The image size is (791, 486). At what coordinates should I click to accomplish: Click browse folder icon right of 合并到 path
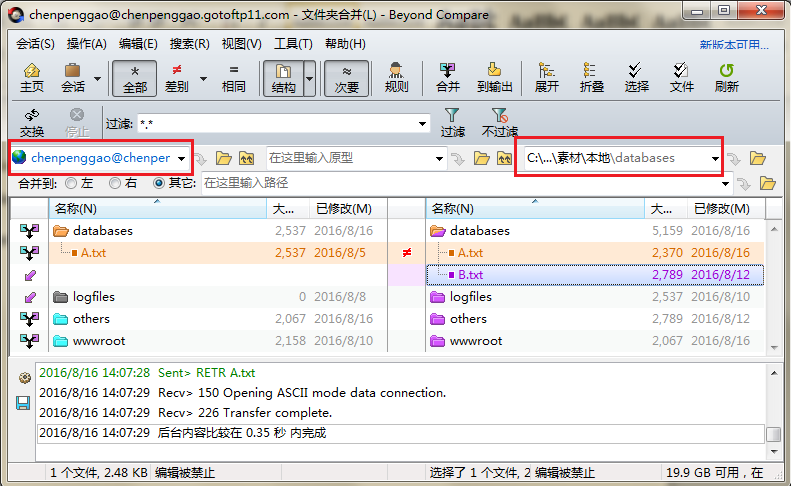(x=767, y=183)
